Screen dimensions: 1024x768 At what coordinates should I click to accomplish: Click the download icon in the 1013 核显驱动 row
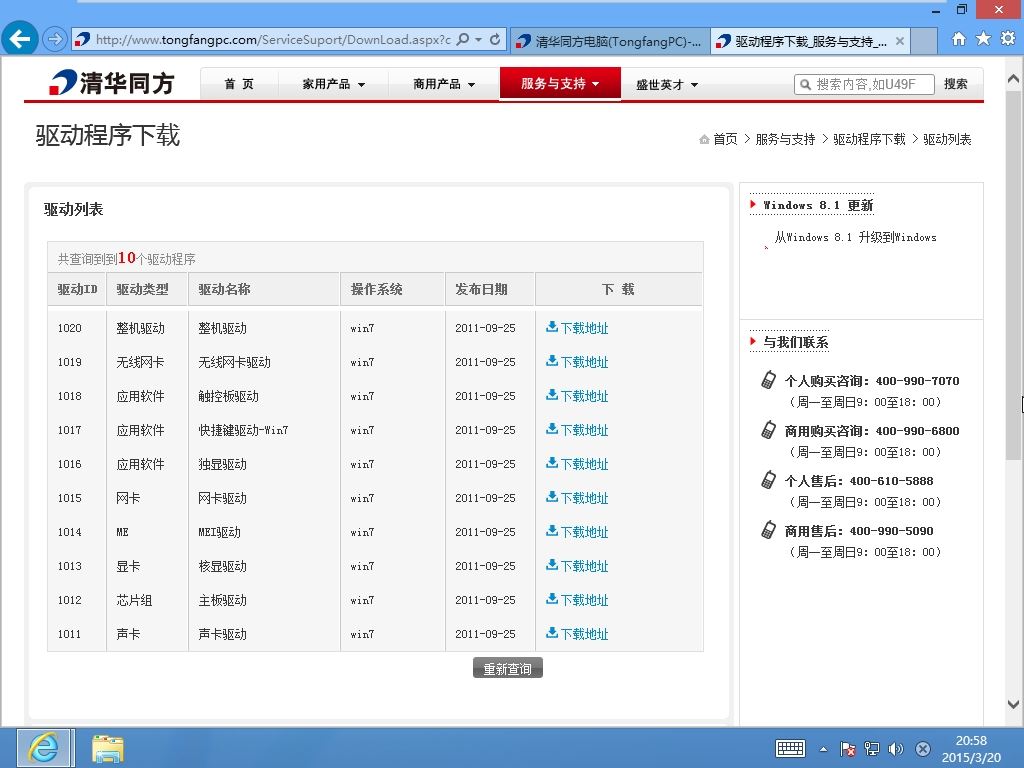(x=552, y=564)
